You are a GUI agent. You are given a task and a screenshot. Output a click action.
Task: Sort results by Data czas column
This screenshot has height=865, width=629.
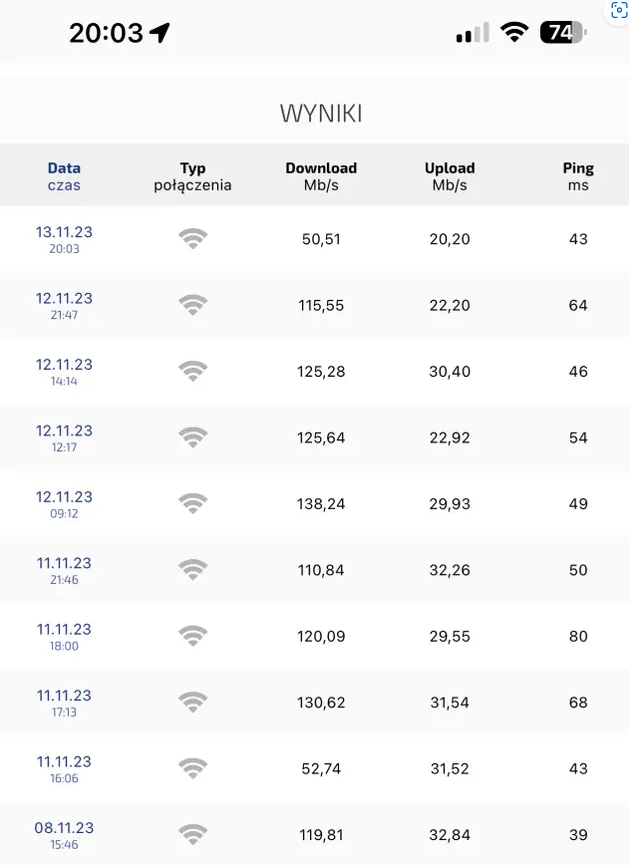pos(64,176)
